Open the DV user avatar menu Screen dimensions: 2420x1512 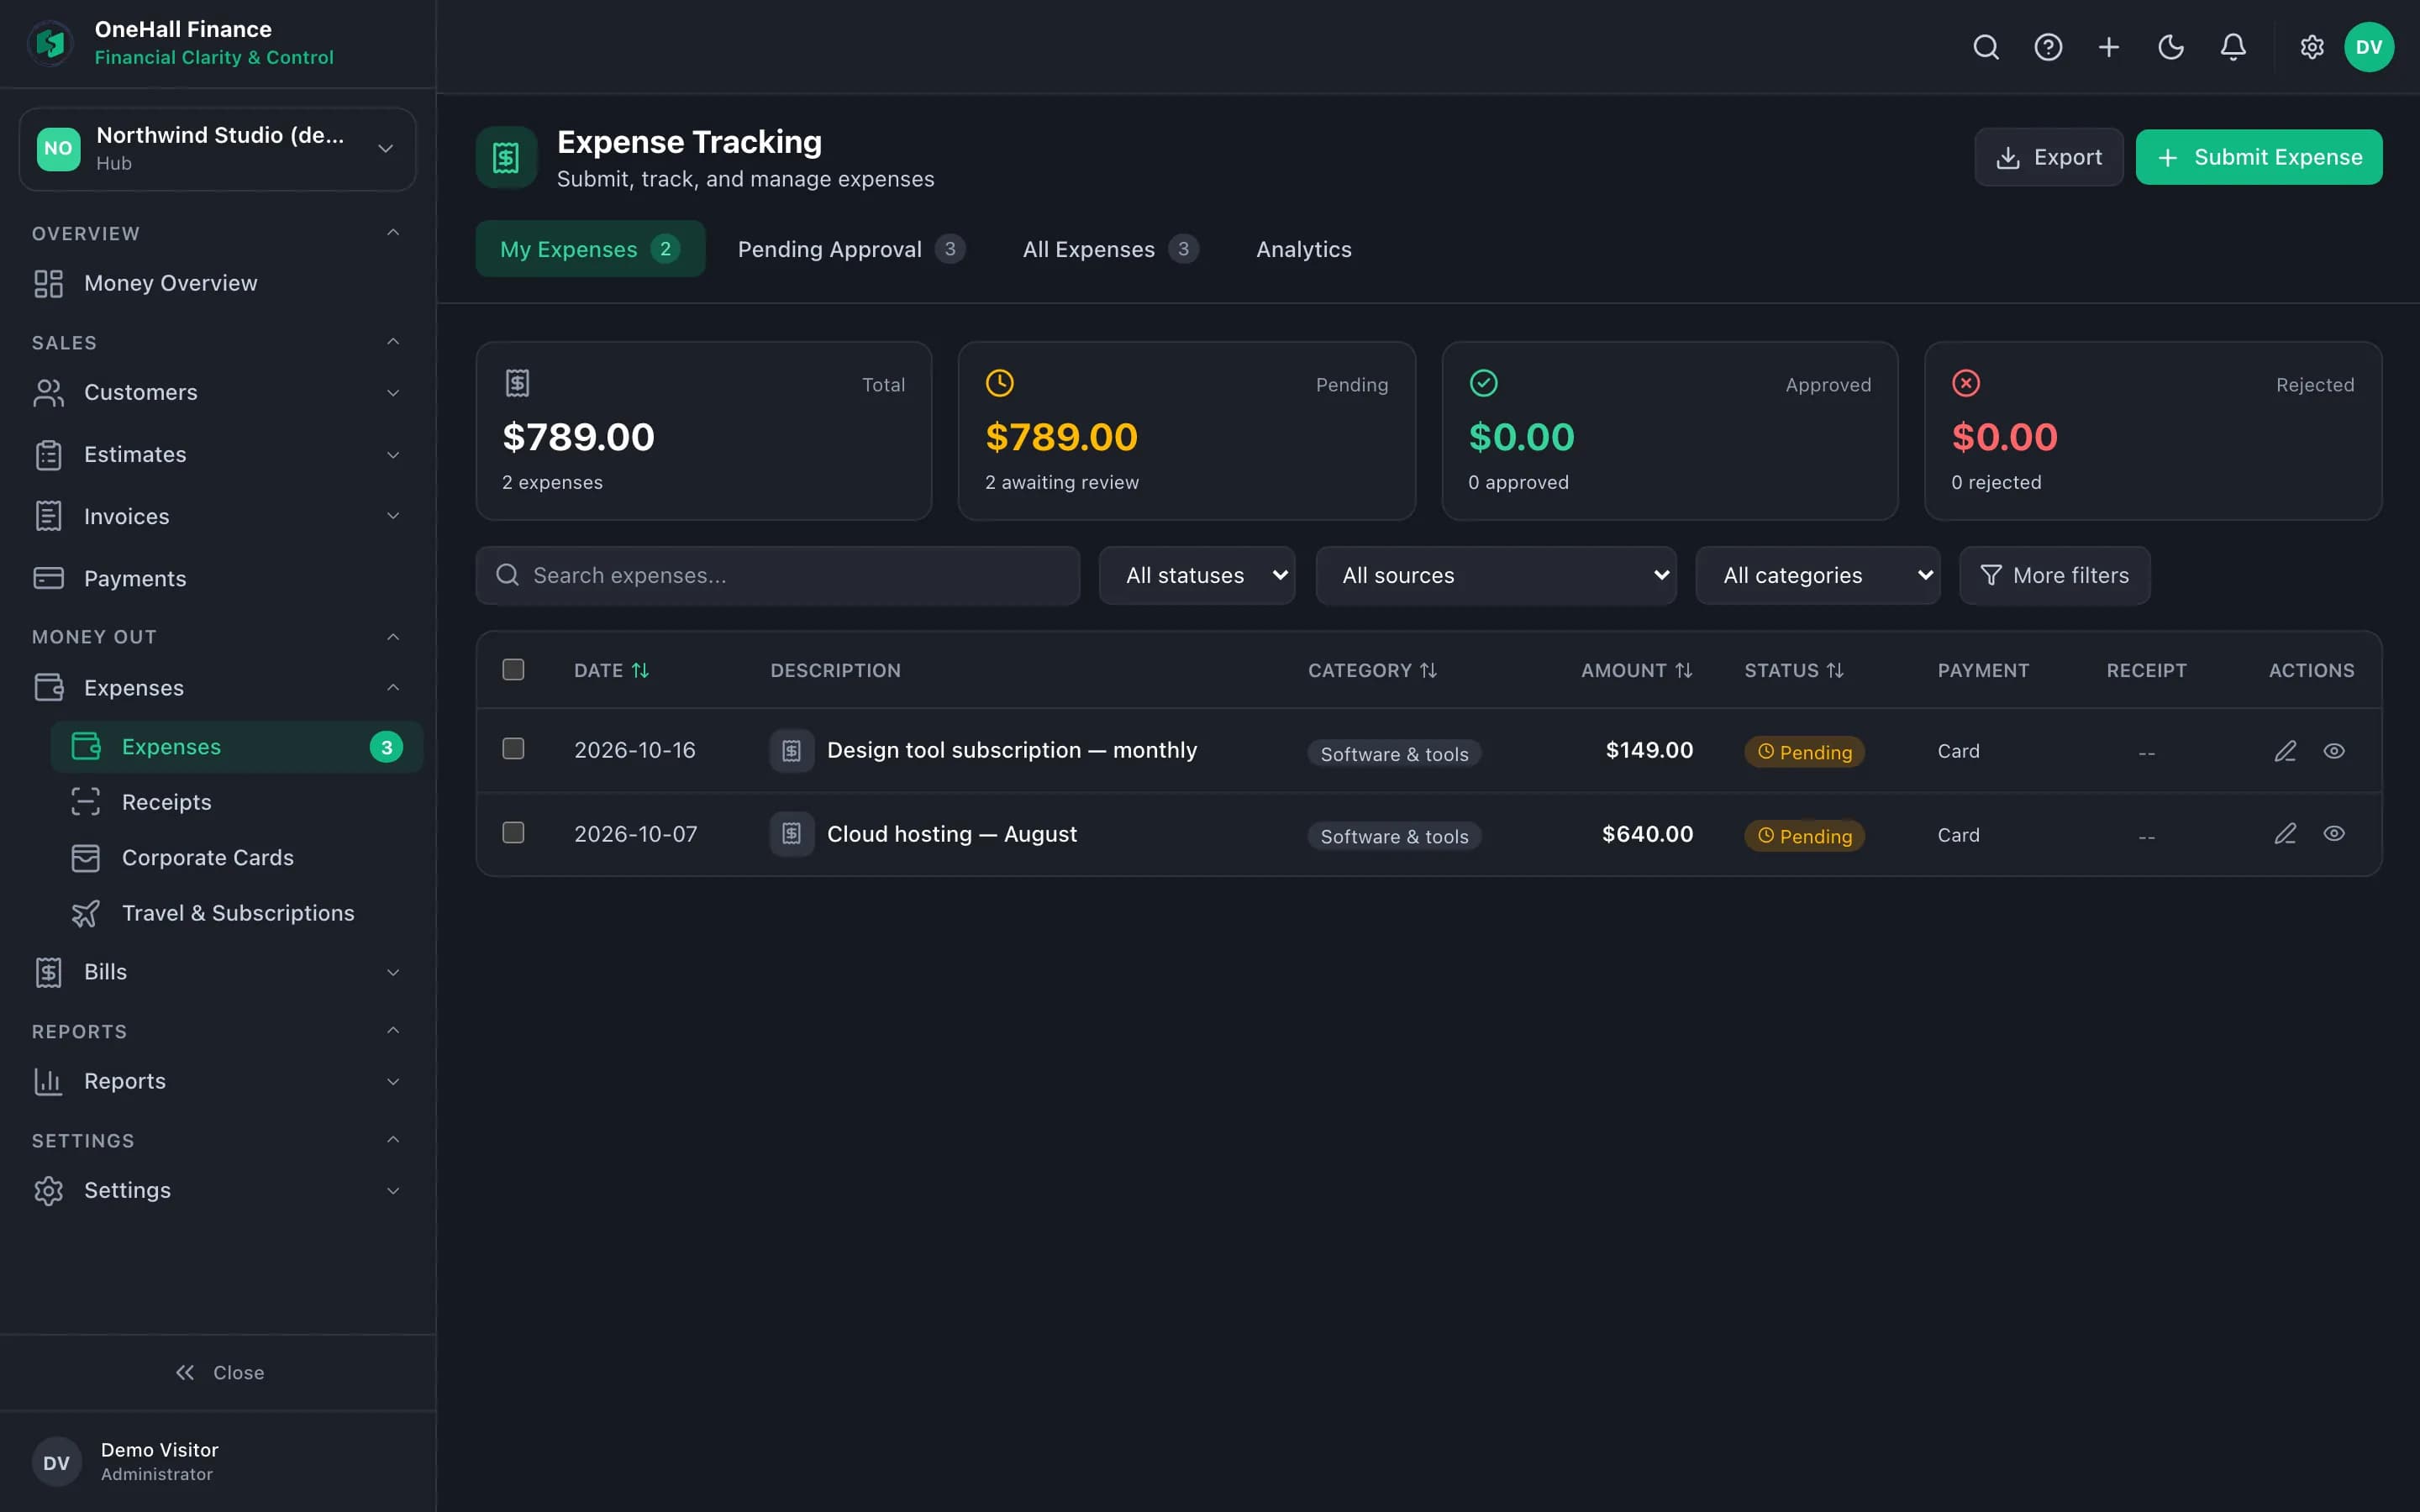pos(2369,47)
